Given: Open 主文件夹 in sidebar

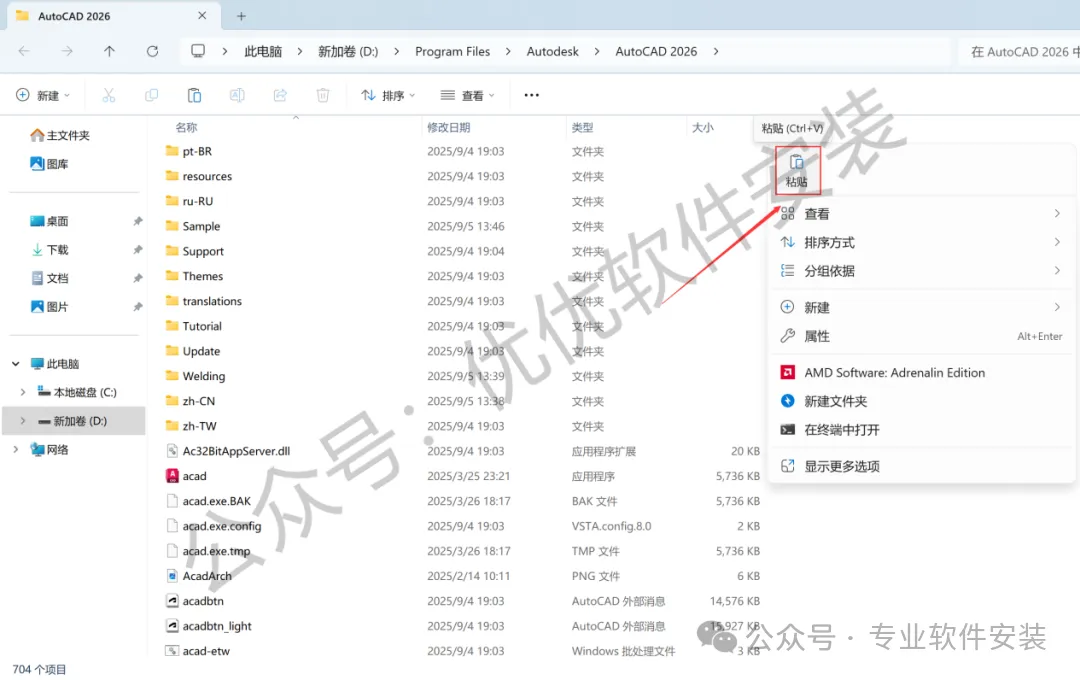Looking at the screenshot, I should [60, 135].
